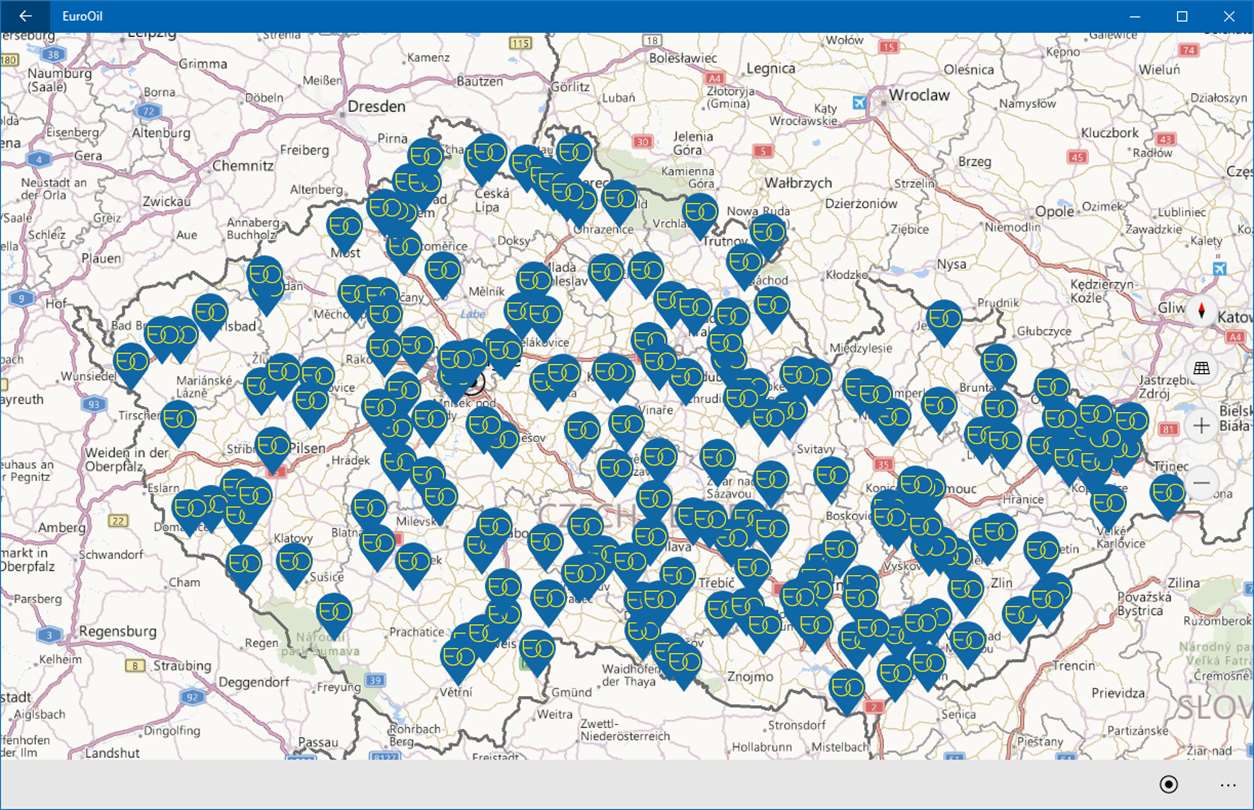This screenshot has width=1254, height=810.
Task: Open the pin just left of Zlín label
Action: (x=966, y=594)
